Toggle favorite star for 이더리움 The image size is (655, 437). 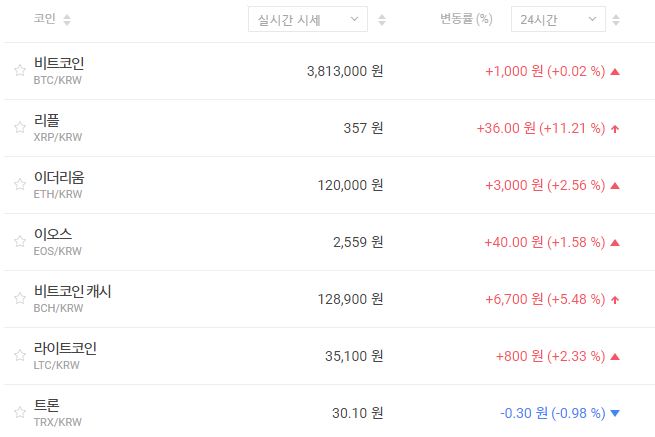click(x=19, y=185)
